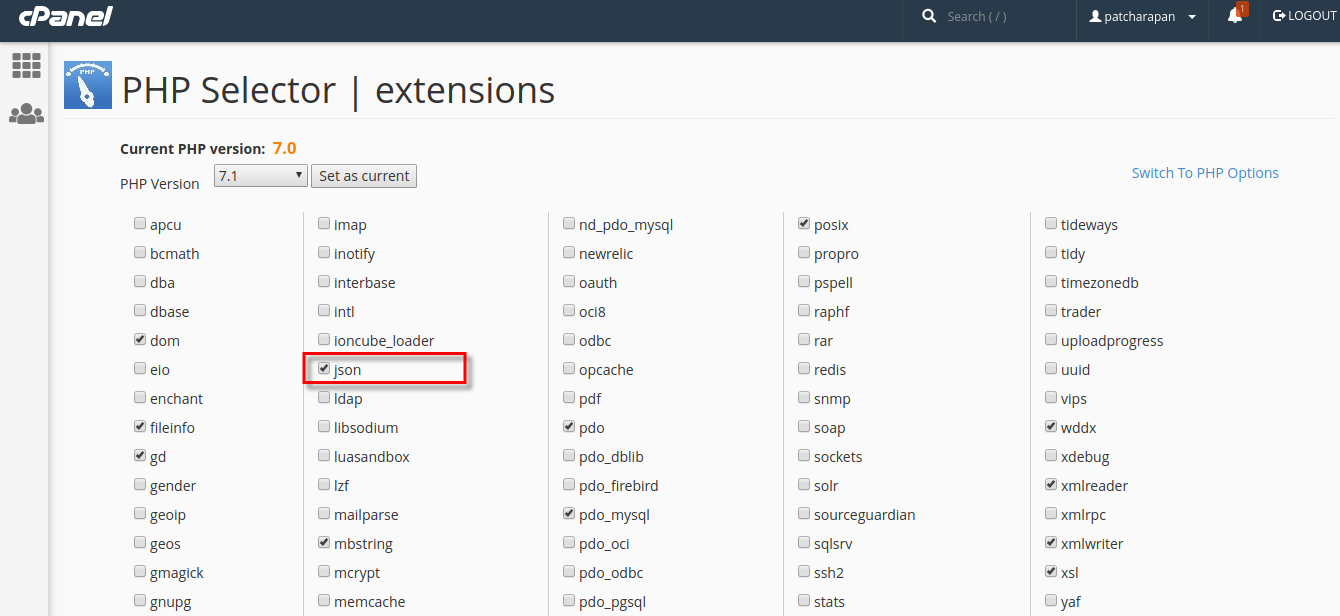
Task: Click the uuid extension label
Action: 1076,370
